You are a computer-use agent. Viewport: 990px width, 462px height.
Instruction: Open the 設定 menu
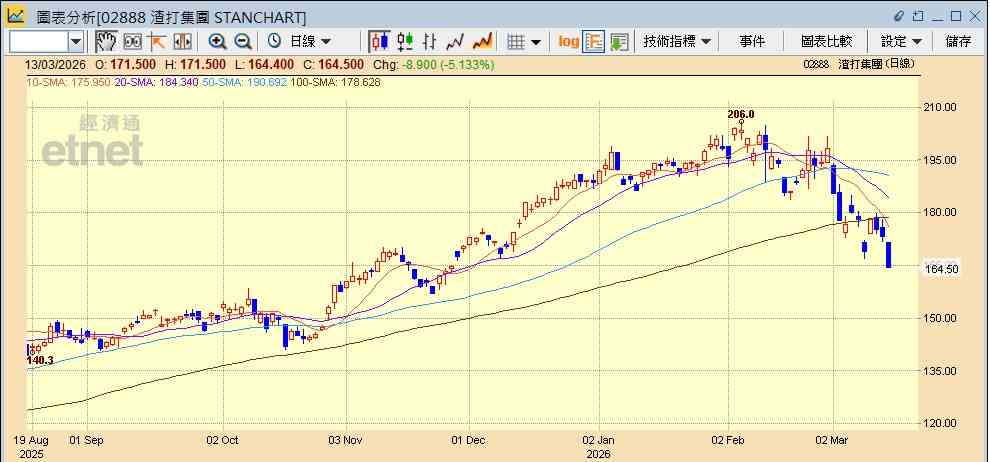tap(902, 42)
